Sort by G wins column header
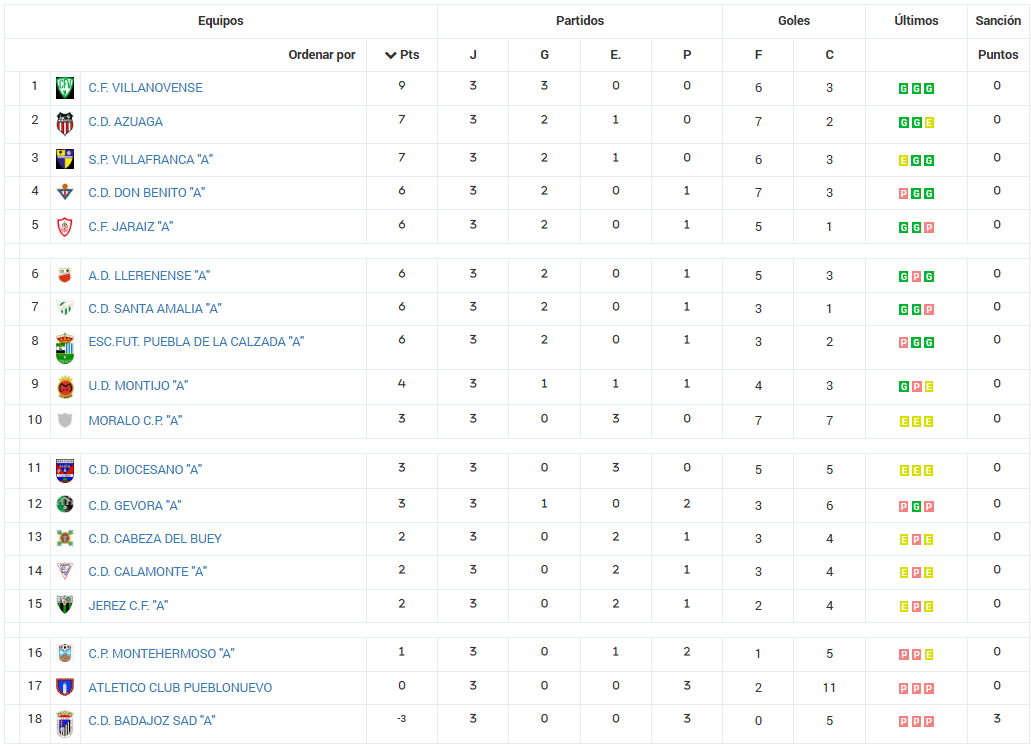 click(x=544, y=55)
